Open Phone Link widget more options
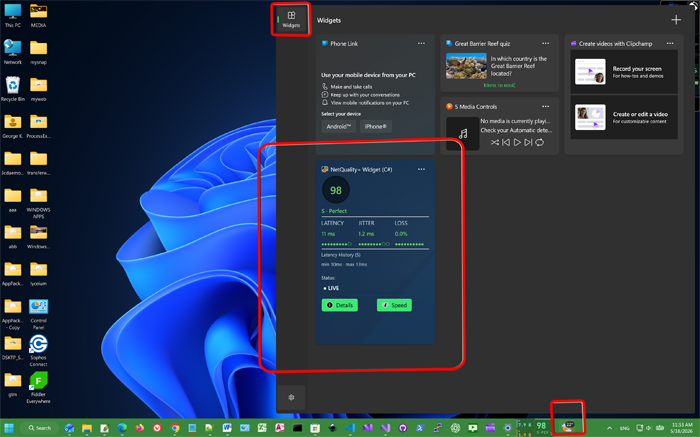 421,43
